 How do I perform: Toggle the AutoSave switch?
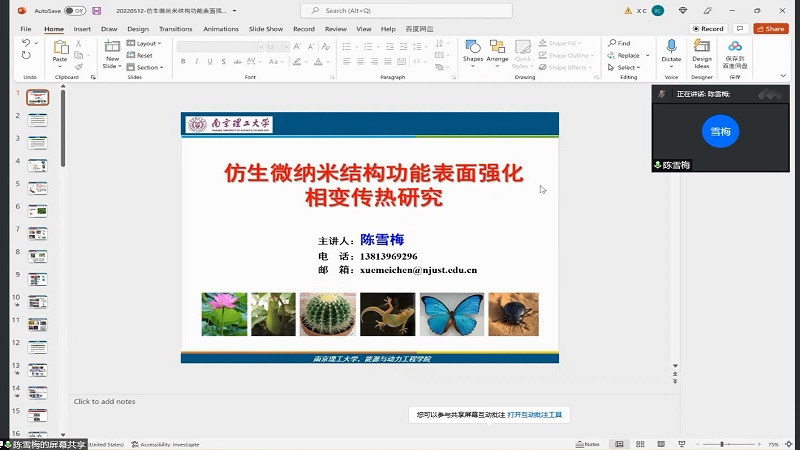pos(75,10)
